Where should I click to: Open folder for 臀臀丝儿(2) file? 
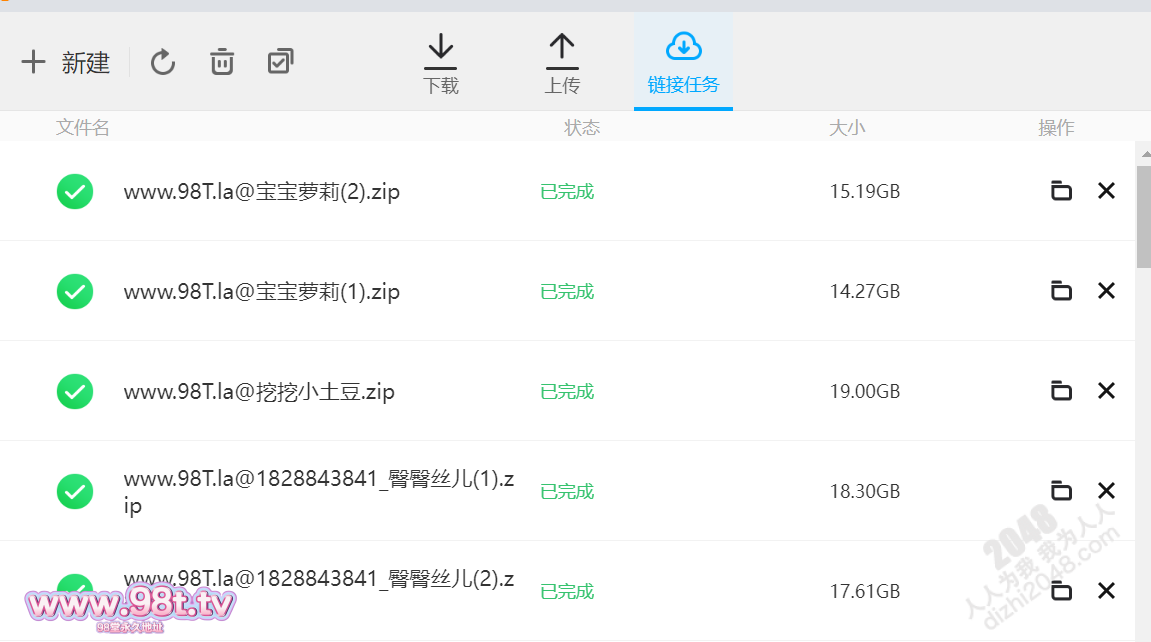pyautogui.click(x=1061, y=591)
